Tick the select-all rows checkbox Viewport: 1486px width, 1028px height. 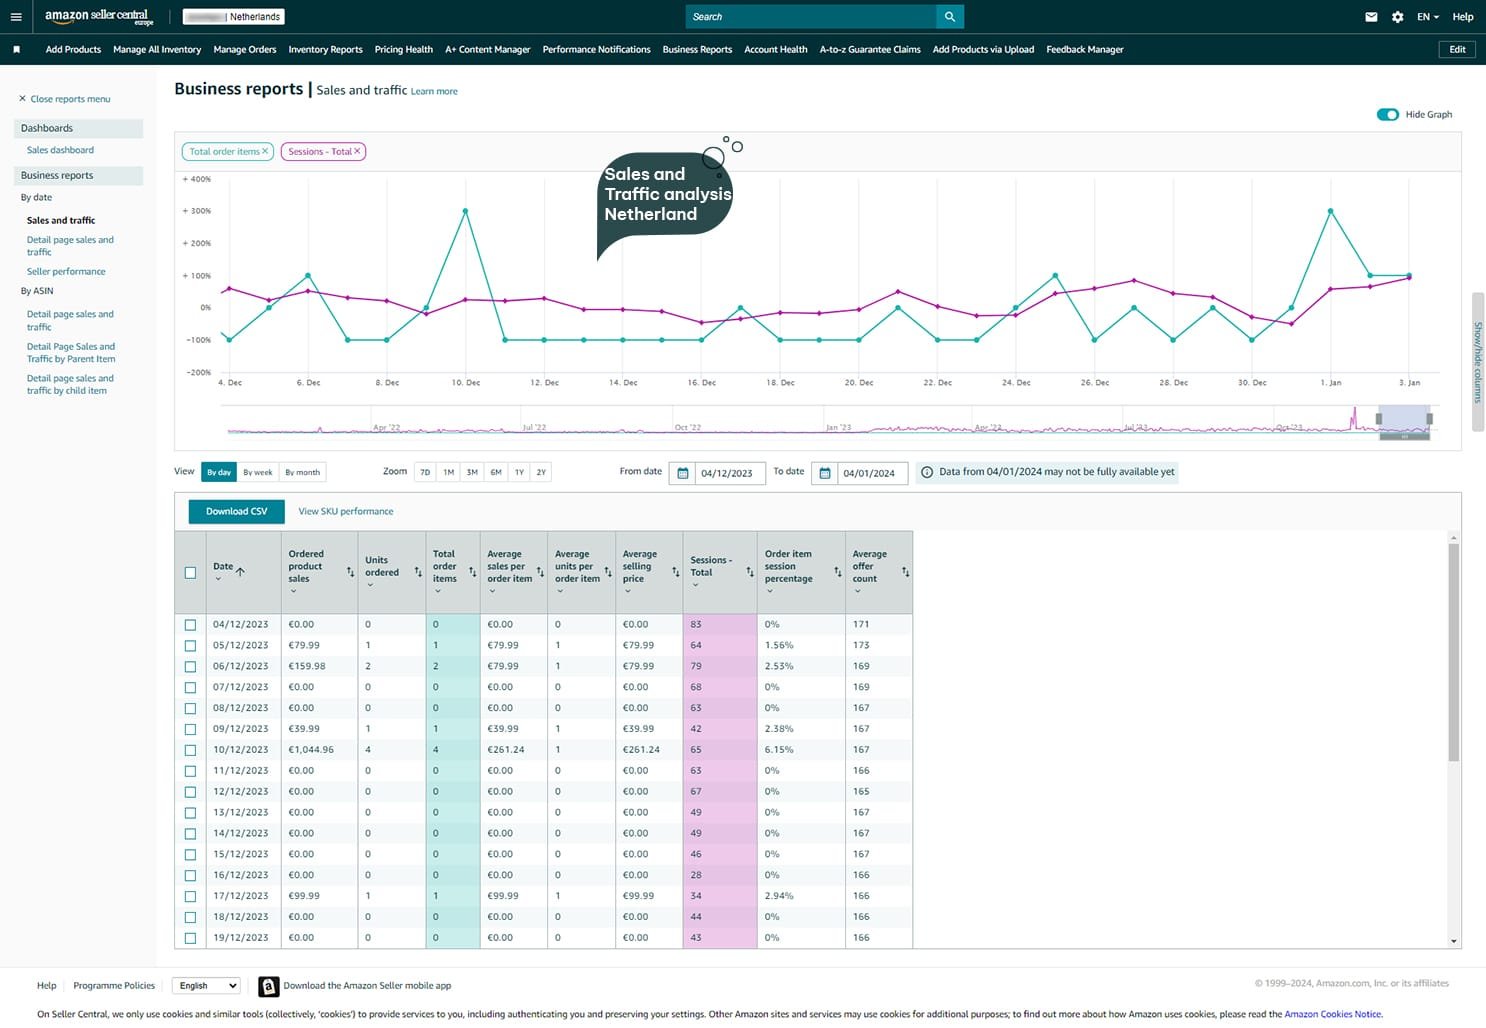(x=190, y=573)
